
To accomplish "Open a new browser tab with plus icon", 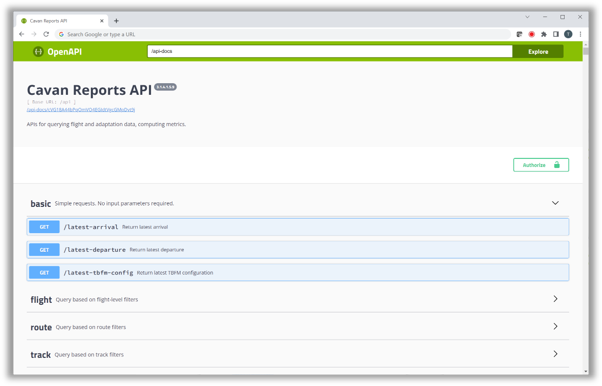I will point(116,21).
